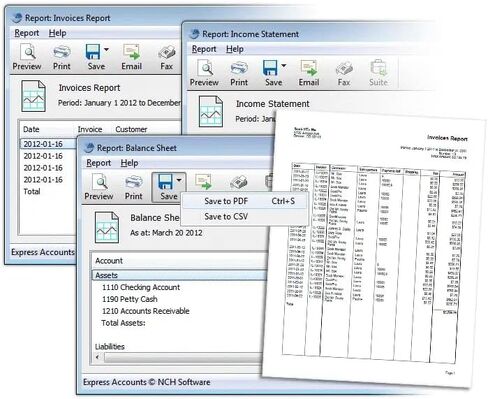Click Email icon in Income Statement toolbar
The image size is (488, 399).
(x=309, y=73)
